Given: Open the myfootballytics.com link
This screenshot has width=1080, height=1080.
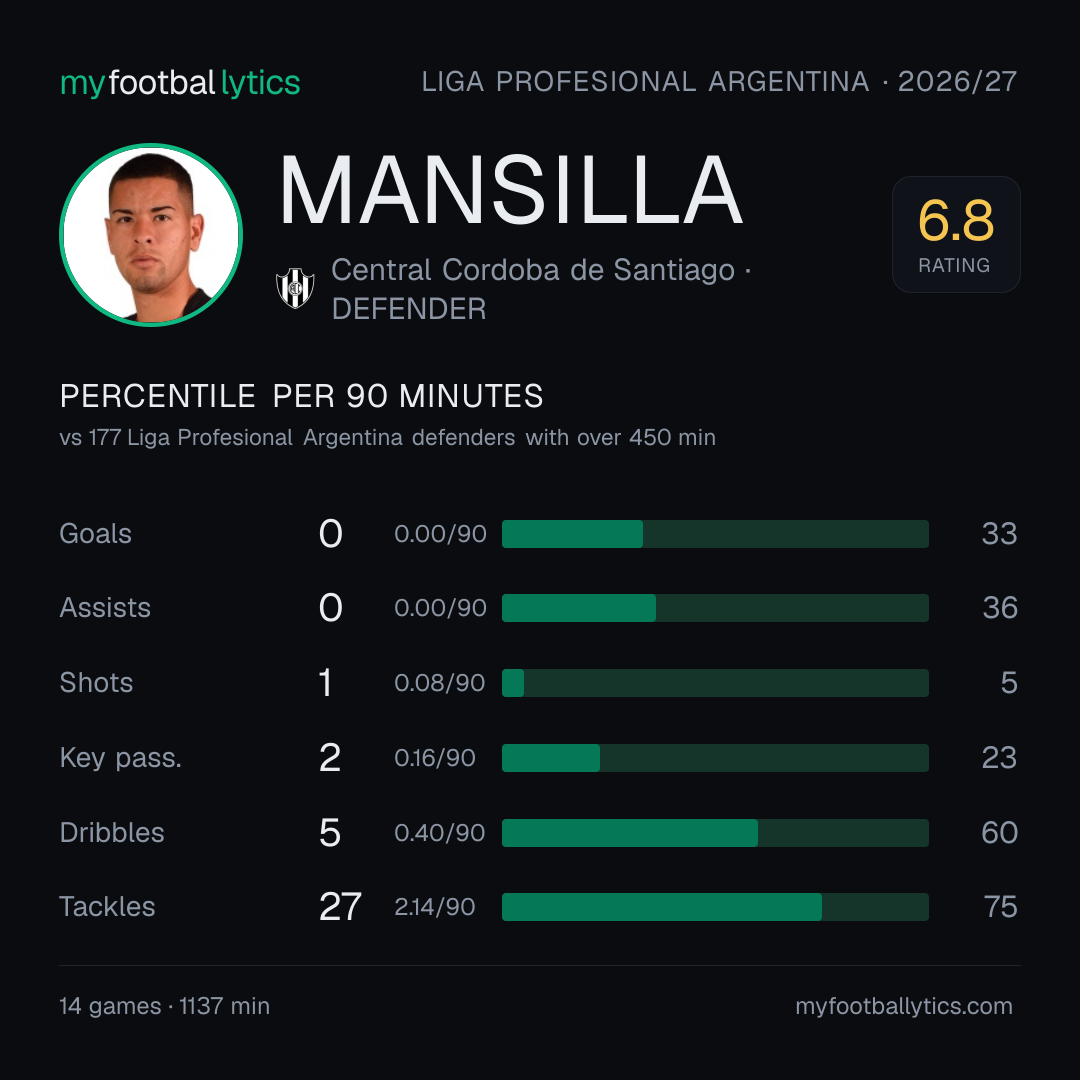Looking at the screenshot, I should pos(904,1006).
